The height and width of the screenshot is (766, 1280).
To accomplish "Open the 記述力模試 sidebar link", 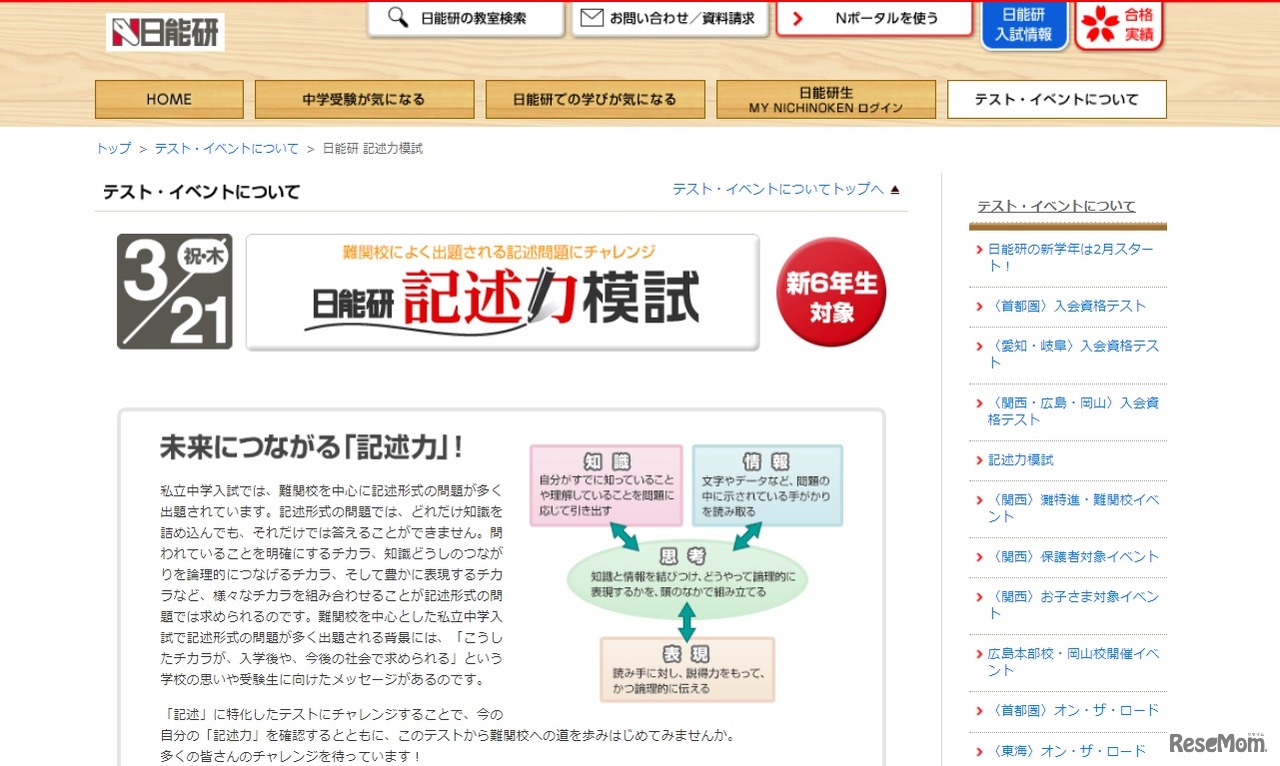I will (1021, 460).
